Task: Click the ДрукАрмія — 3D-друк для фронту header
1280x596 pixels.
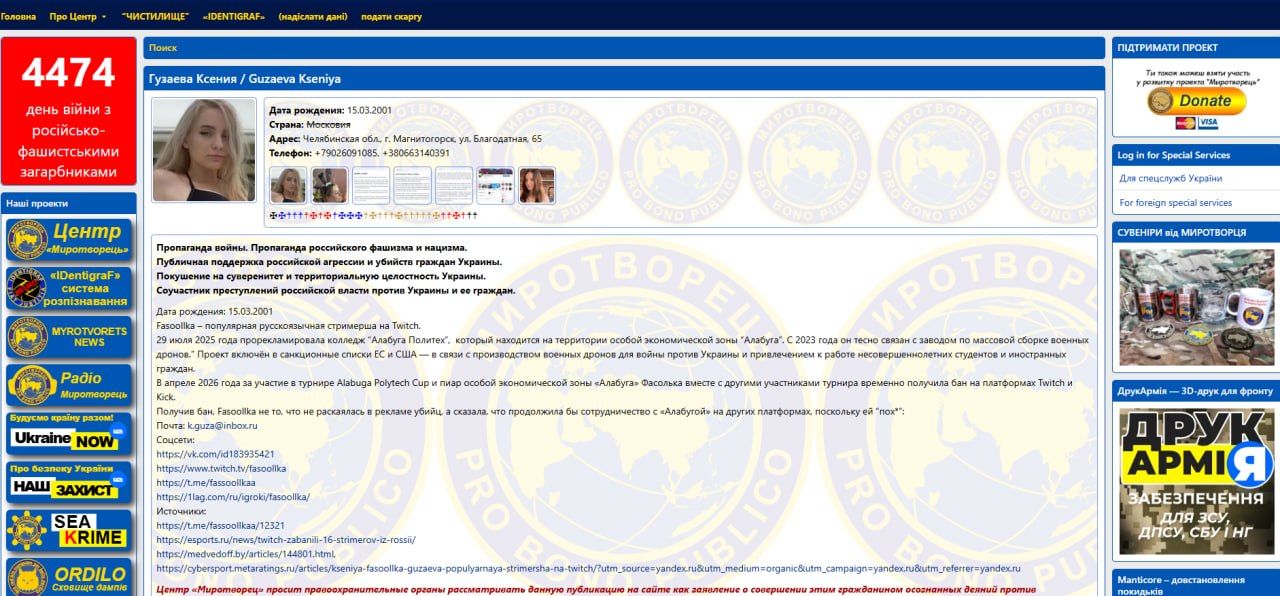Action: click(1196, 391)
